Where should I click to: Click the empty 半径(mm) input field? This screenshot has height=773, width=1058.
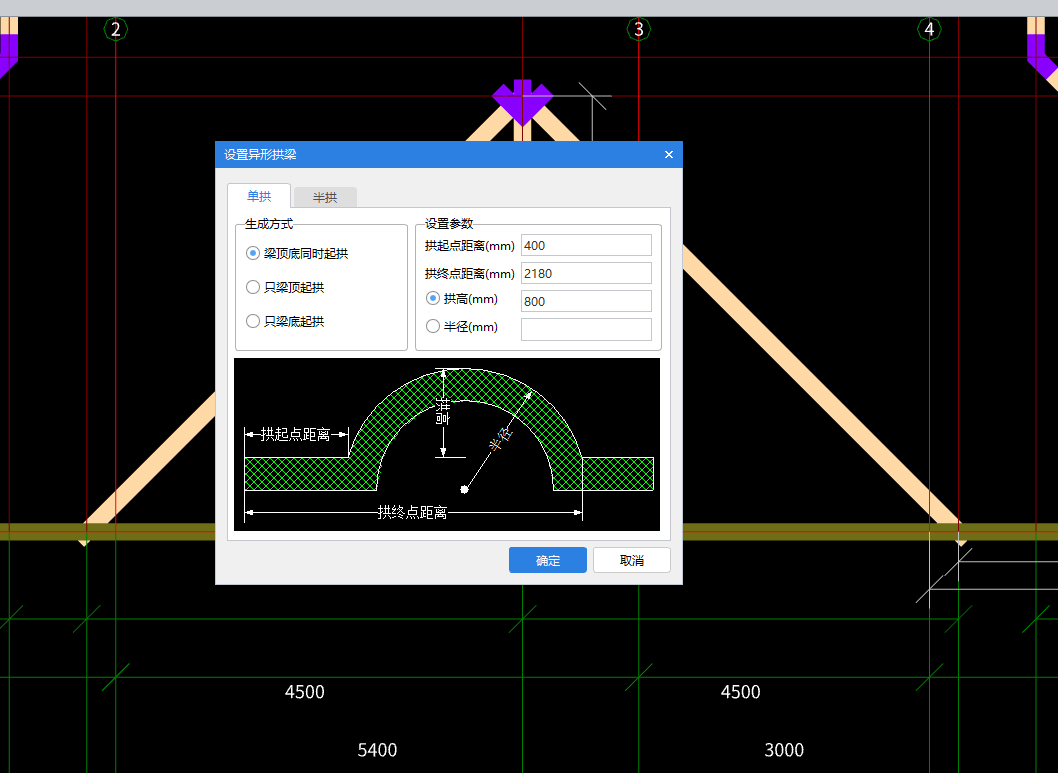point(586,329)
